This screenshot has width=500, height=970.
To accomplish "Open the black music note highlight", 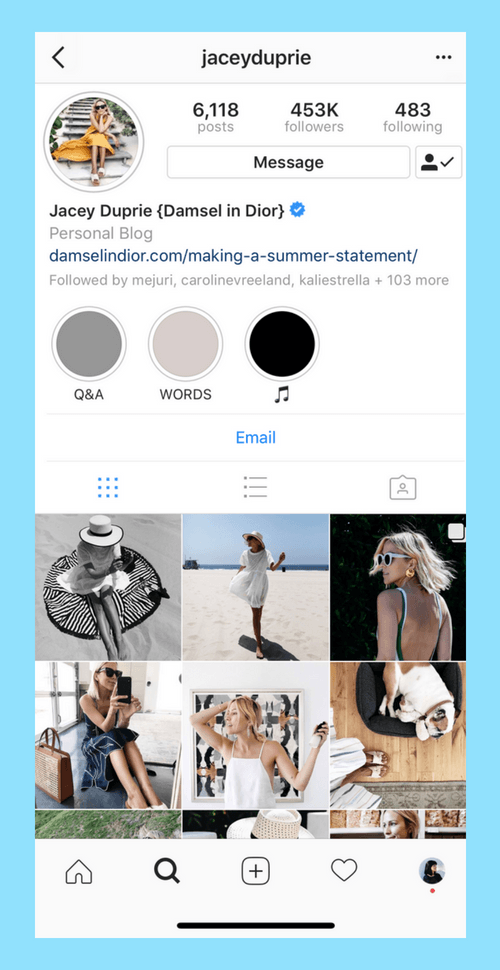I will click(x=282, y=344).
